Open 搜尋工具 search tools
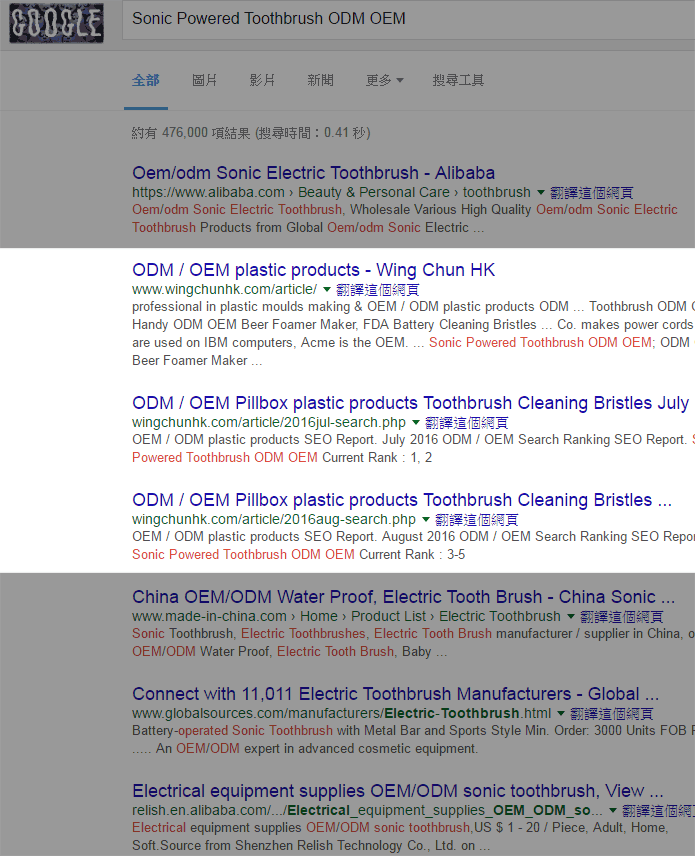This screenshot has height=856, width=695. tap(458, 80)
